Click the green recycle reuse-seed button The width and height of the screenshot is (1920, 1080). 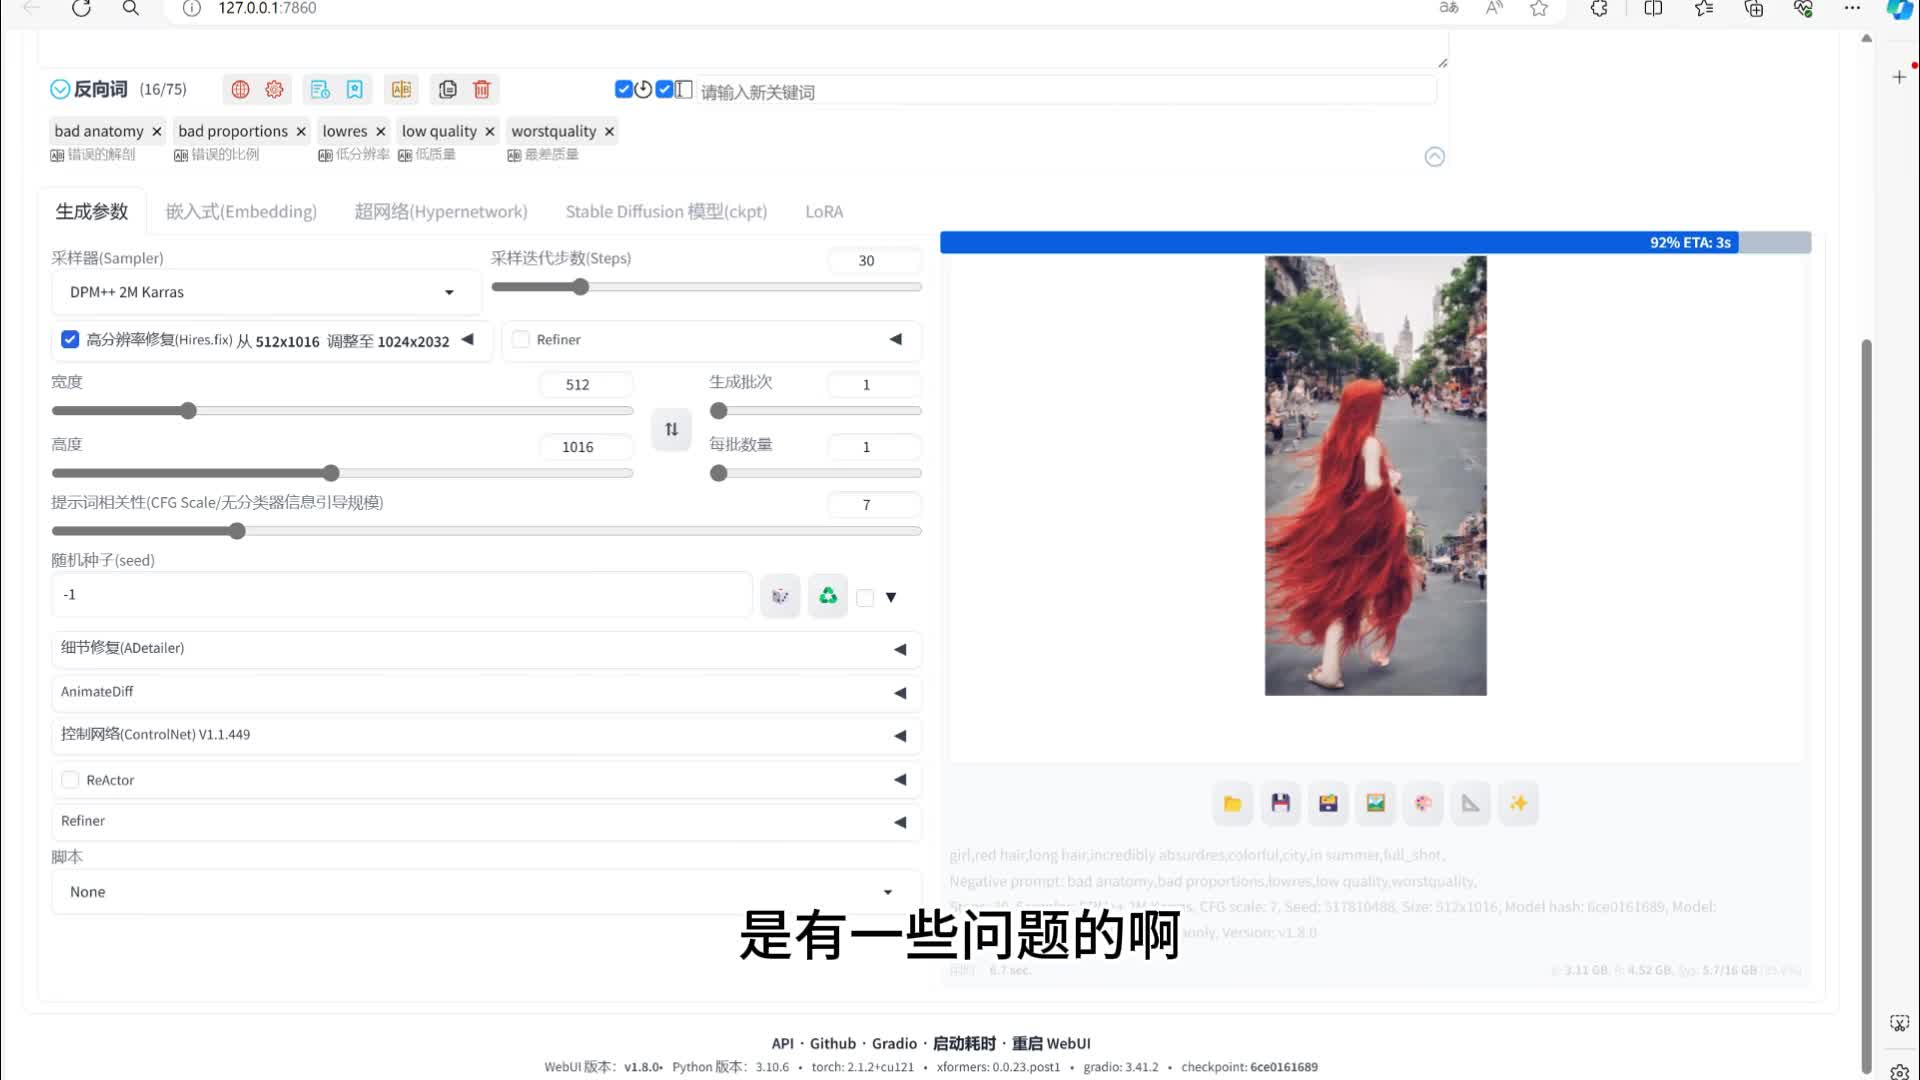(828, 596)
